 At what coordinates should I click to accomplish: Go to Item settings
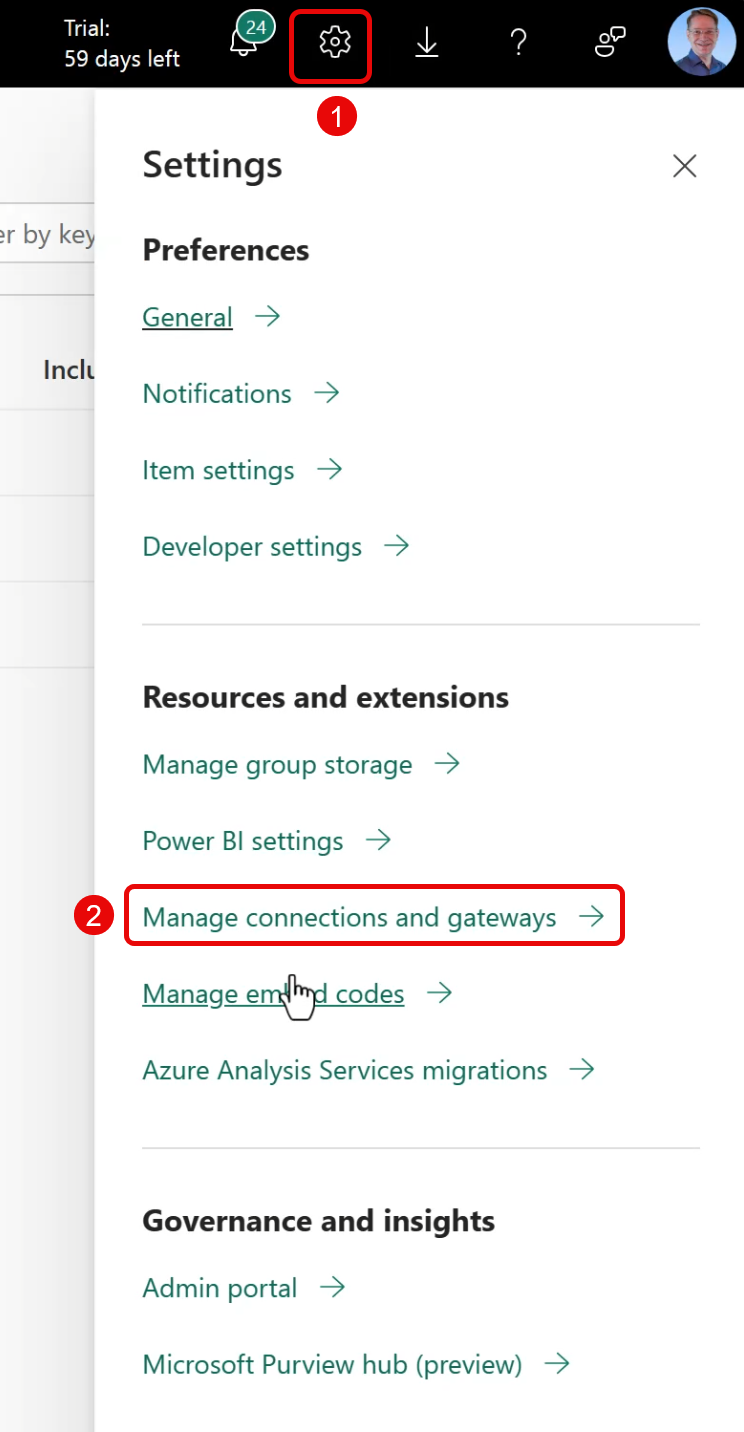218,471
